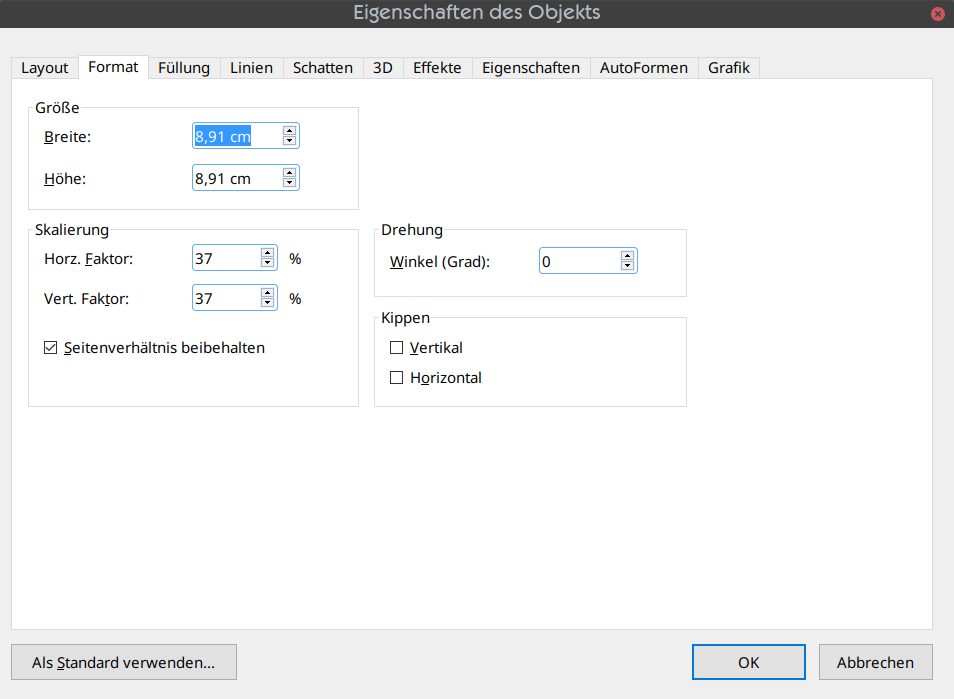This screenshot has width=954, height=699.
Task: Open the Grafik tab
Action: 729,68
